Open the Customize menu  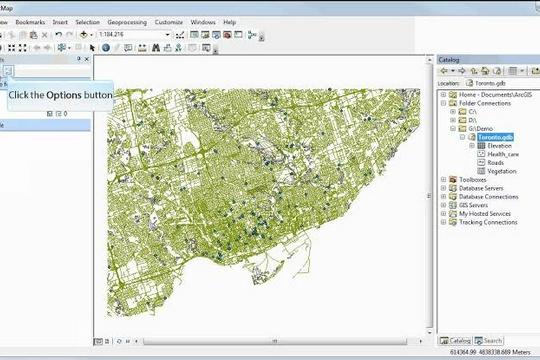pos(169,22)
